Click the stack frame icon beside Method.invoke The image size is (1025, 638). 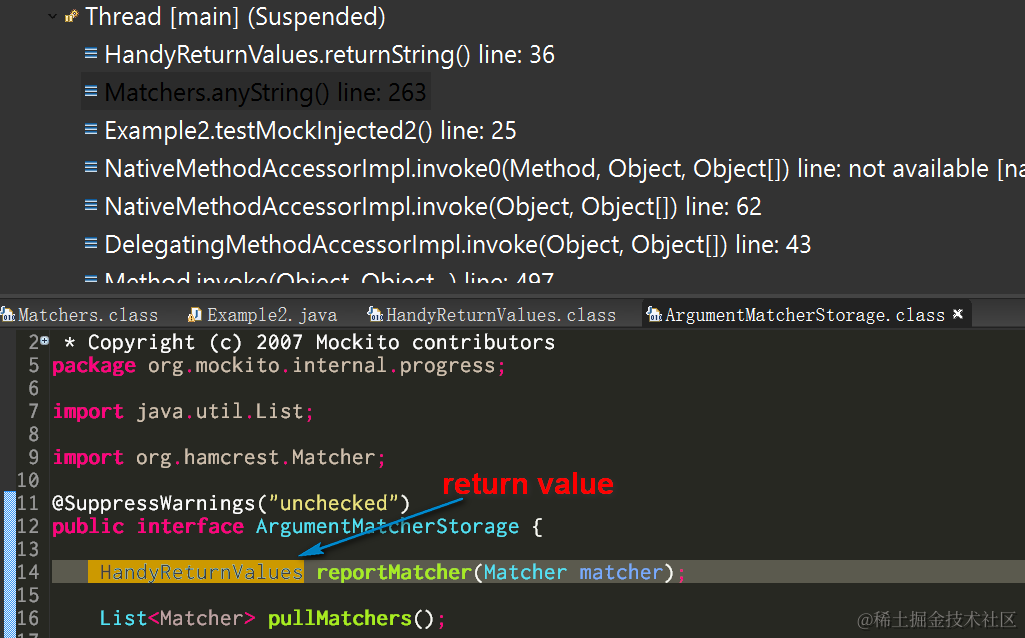pyautogui.click(x=91, y=278)
